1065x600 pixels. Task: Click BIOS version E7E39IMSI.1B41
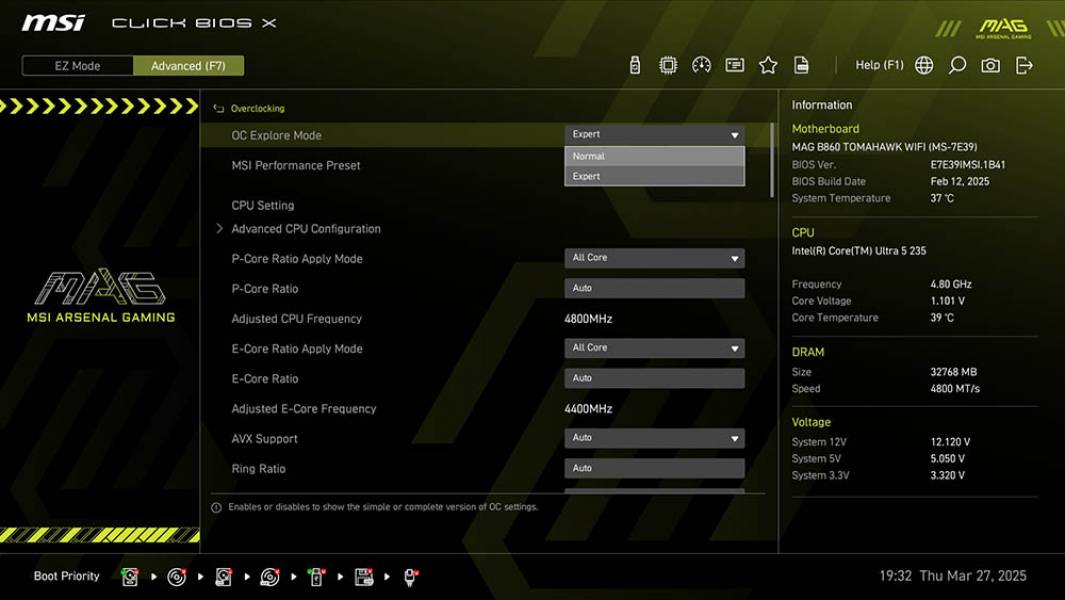(x=968, y=164)
